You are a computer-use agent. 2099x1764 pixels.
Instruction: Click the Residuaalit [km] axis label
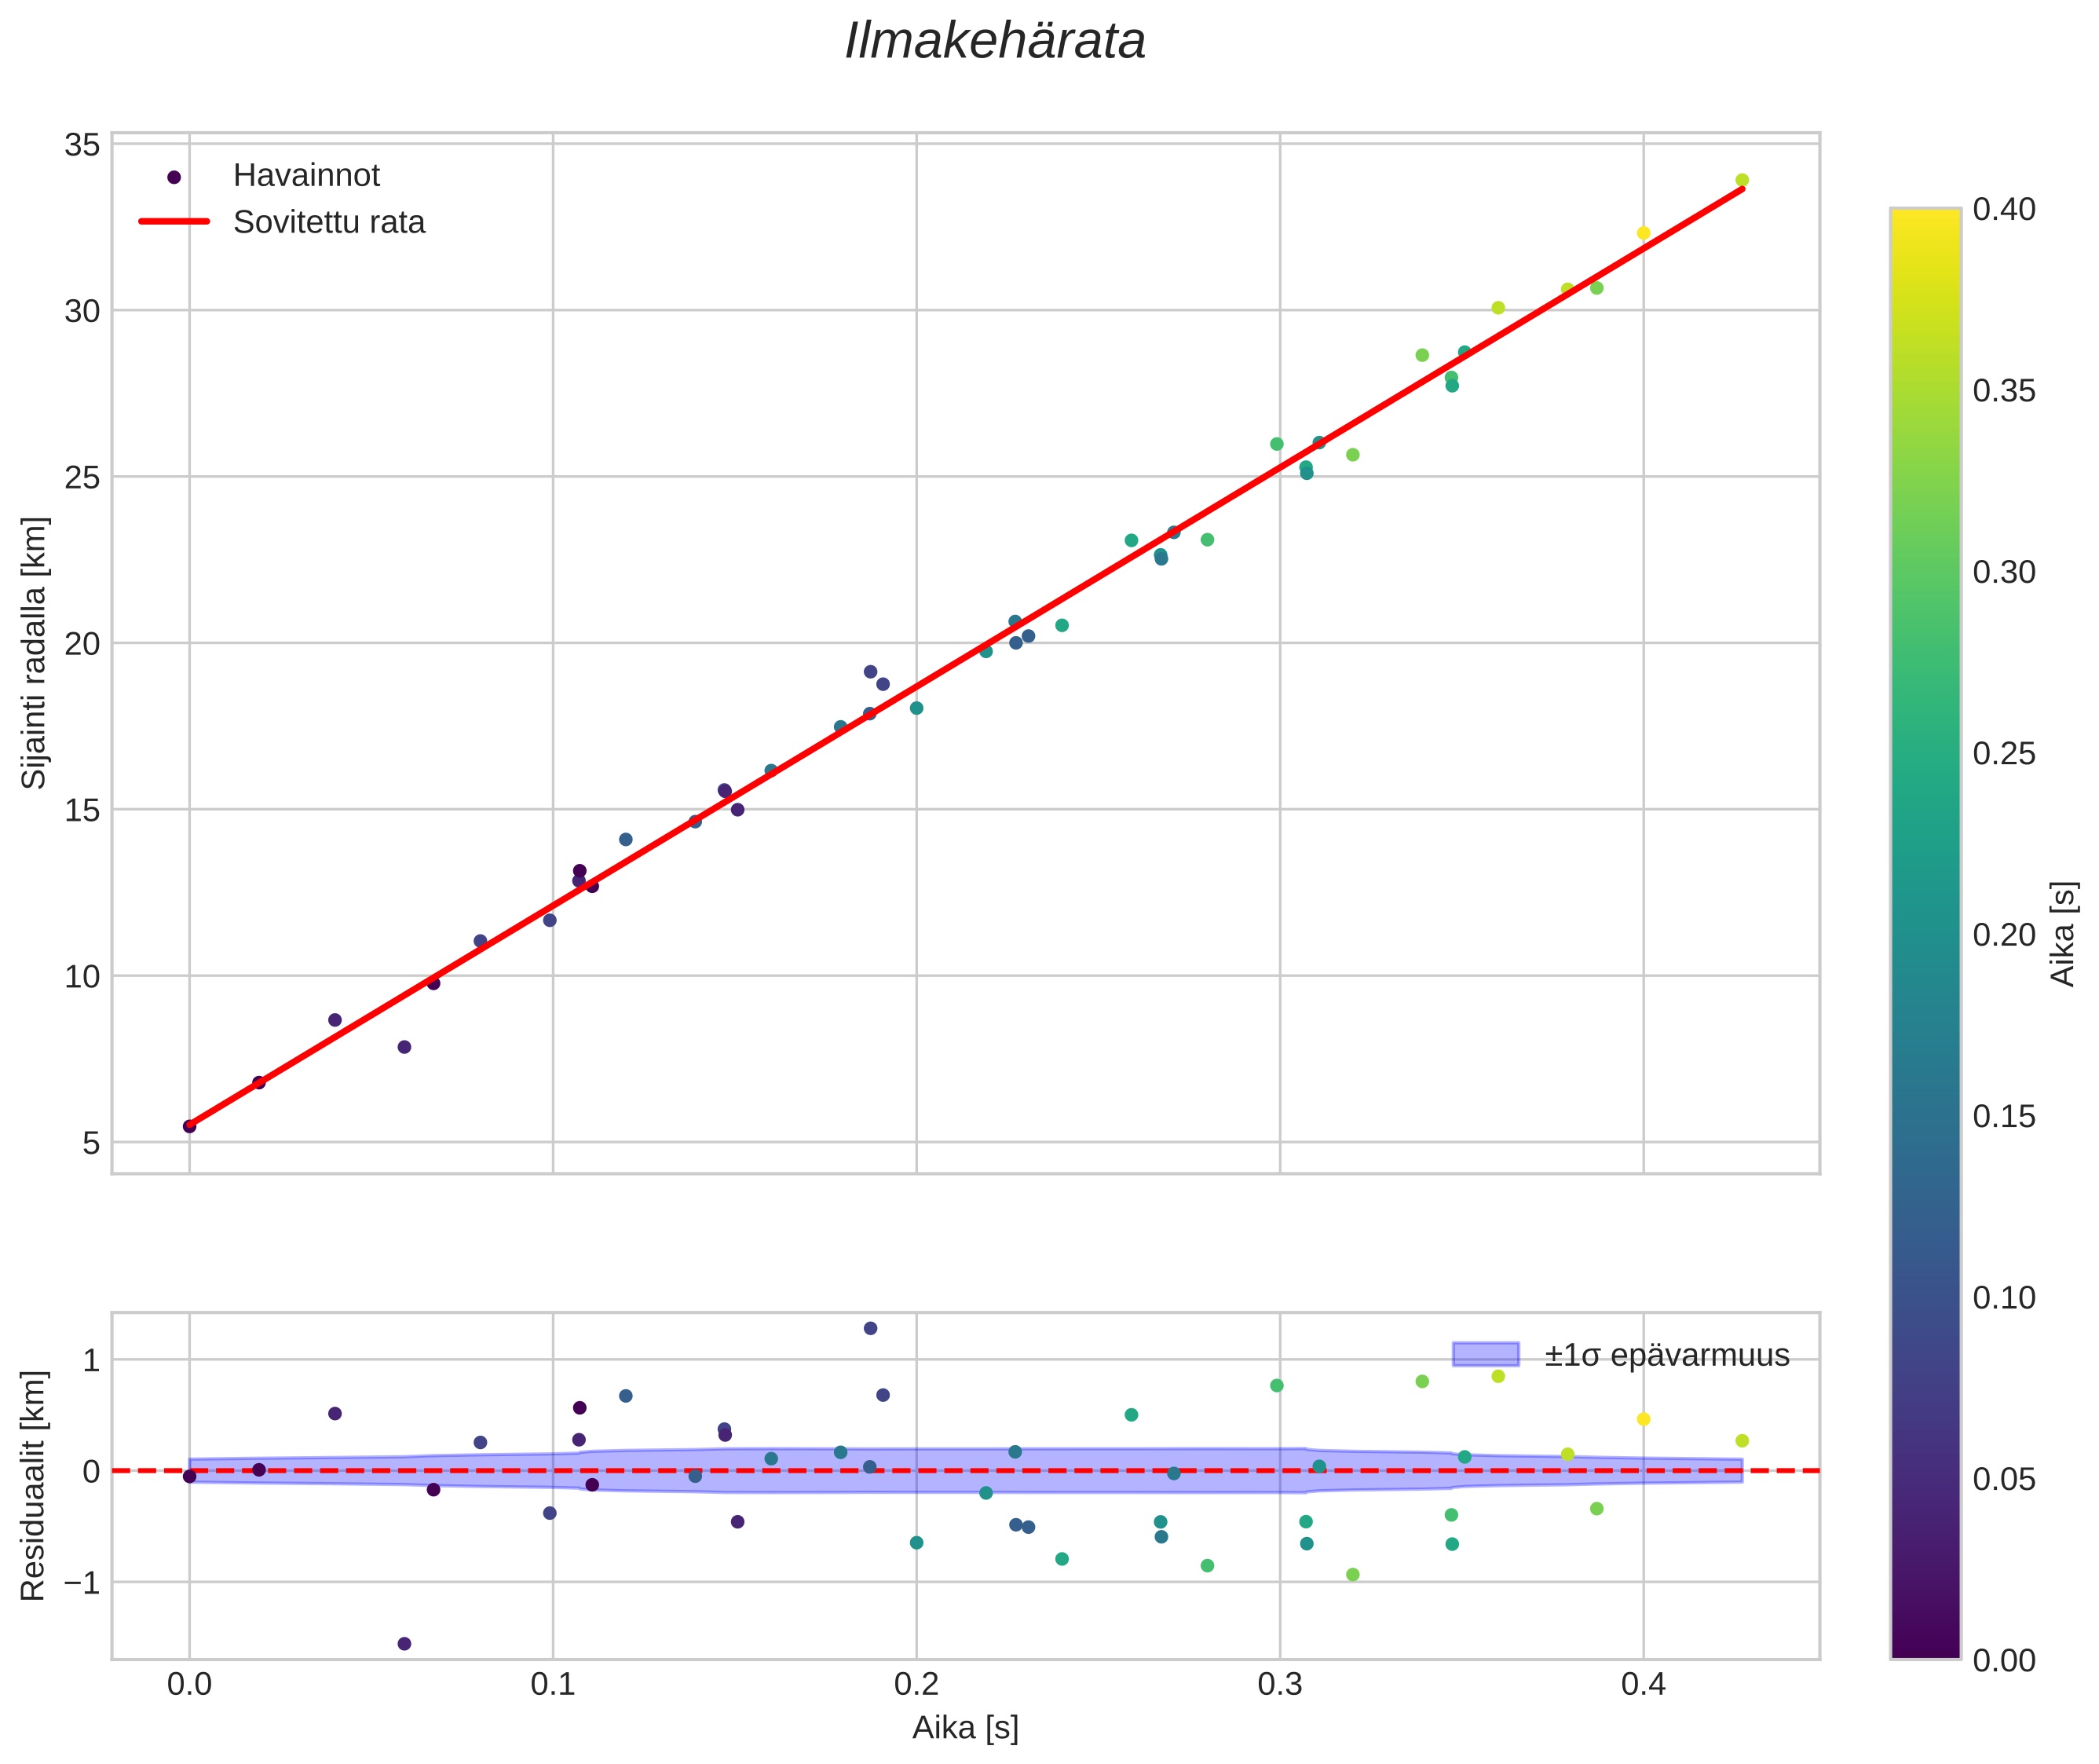(34, 1486)
